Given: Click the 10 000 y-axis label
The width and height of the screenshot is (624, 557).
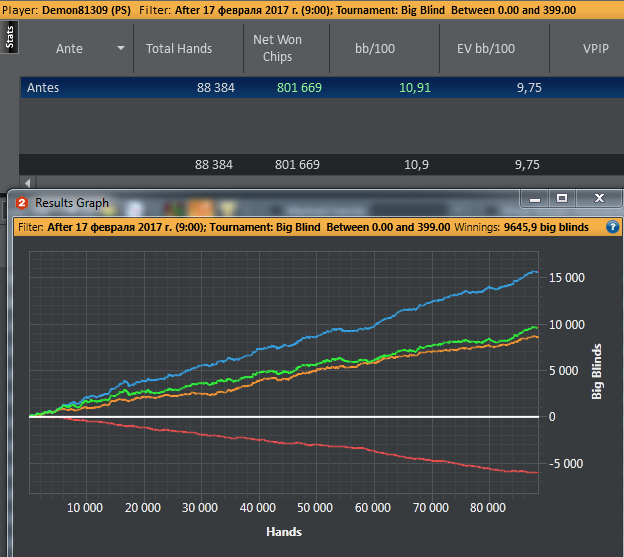Looking at the screenshot, I should [567, 325].
